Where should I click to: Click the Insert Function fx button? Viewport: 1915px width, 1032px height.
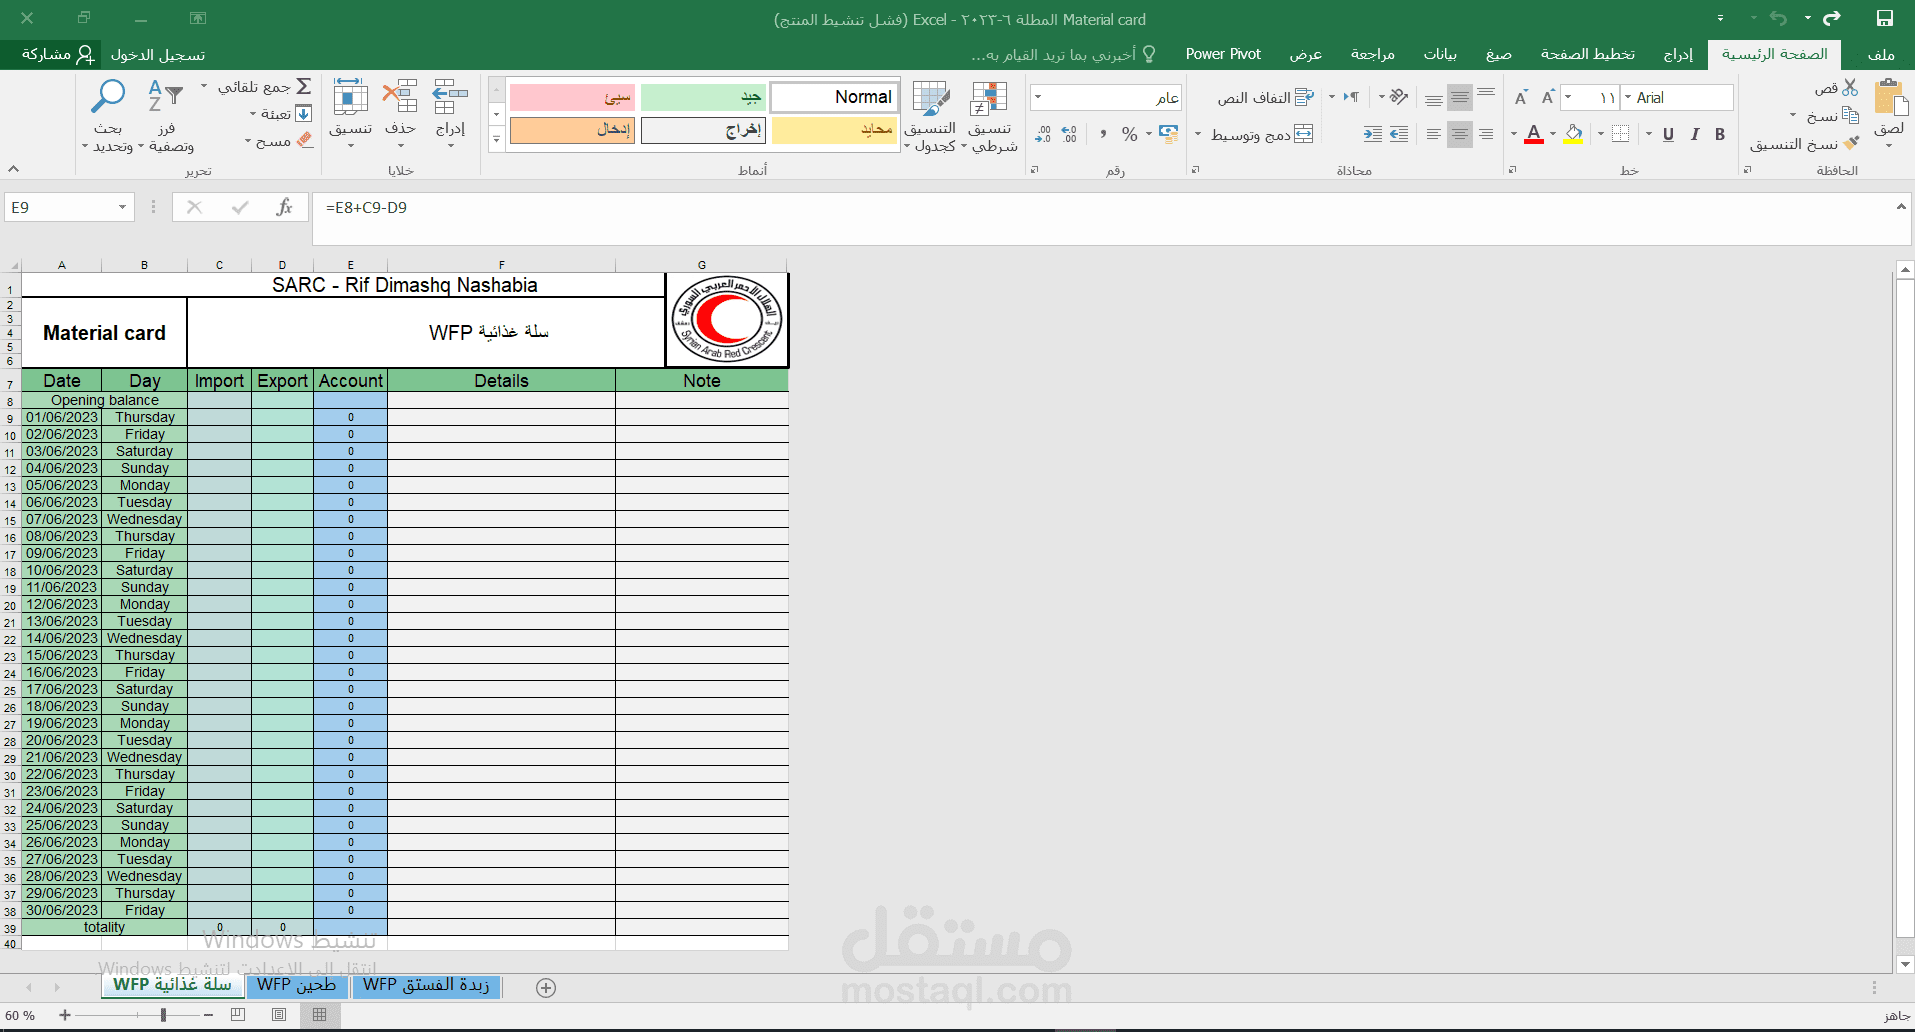coord(285,207)
